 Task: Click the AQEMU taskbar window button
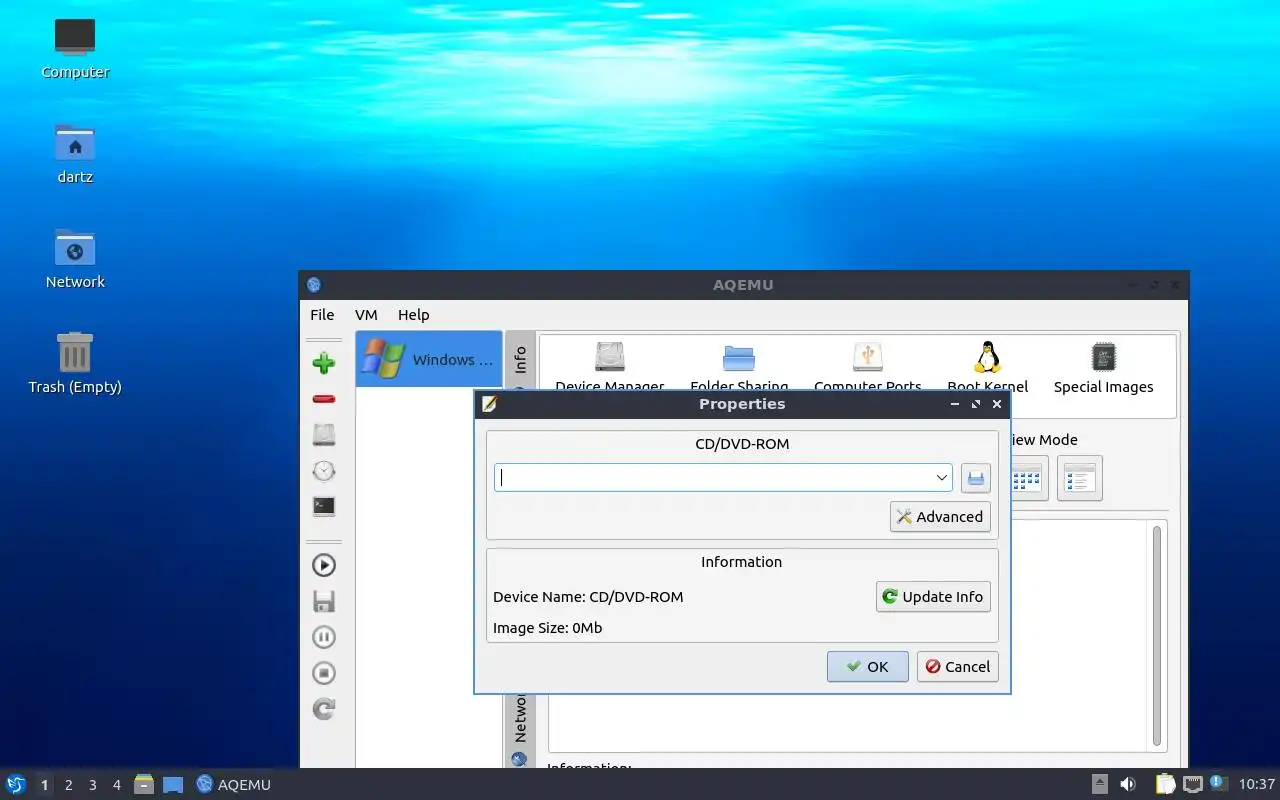coord(234,785)
